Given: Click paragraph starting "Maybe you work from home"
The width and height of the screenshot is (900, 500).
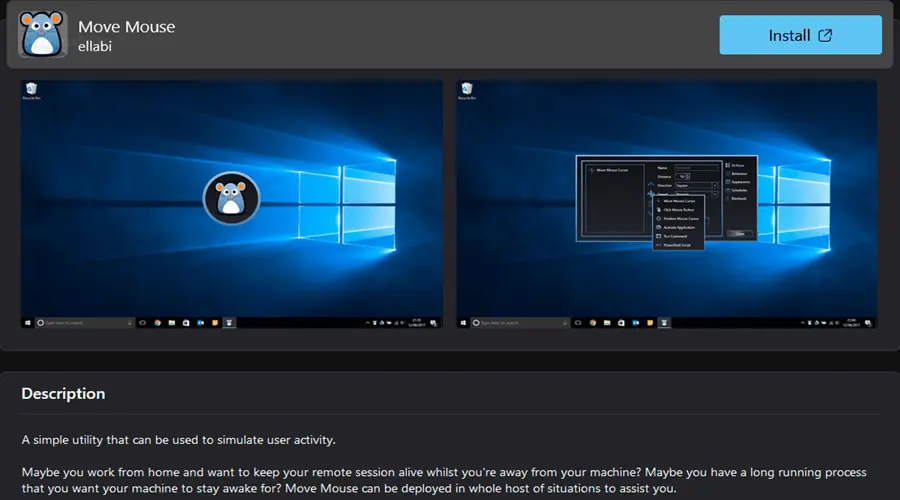Looking at the screenshot, I should tap(444, 480).
